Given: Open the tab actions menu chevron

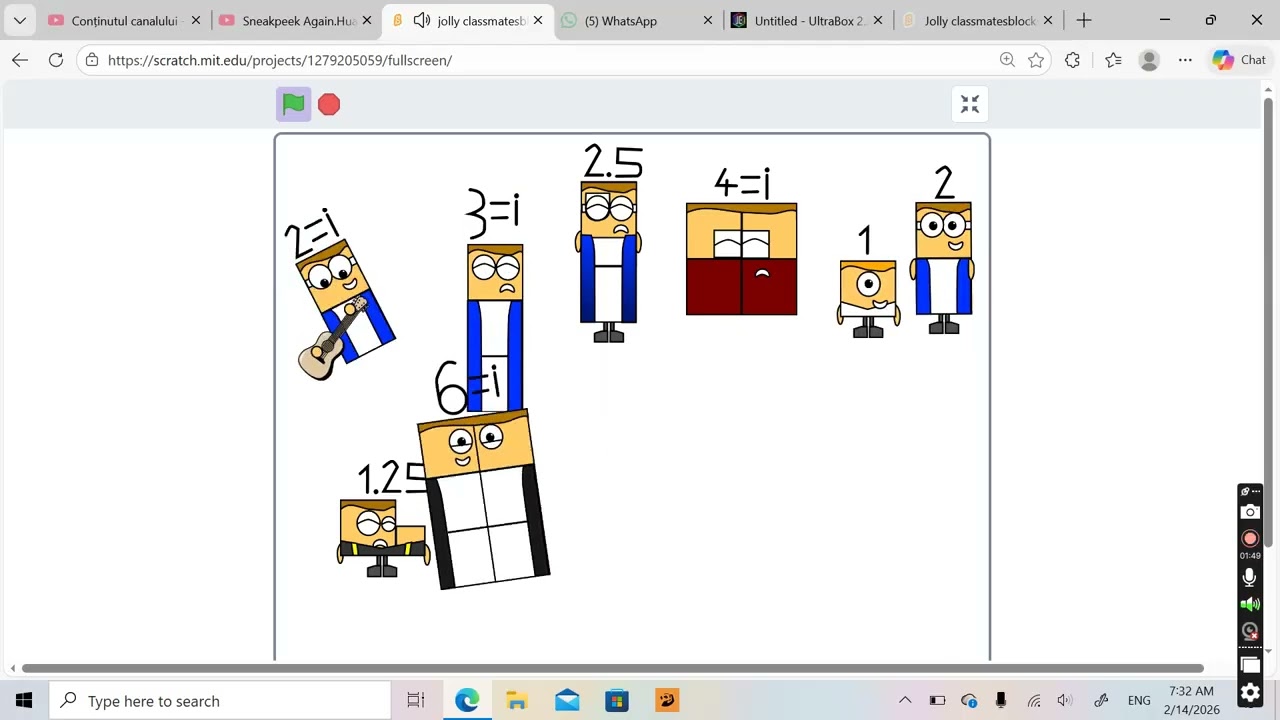Looking at the screenshot, I should click(19, 20).
